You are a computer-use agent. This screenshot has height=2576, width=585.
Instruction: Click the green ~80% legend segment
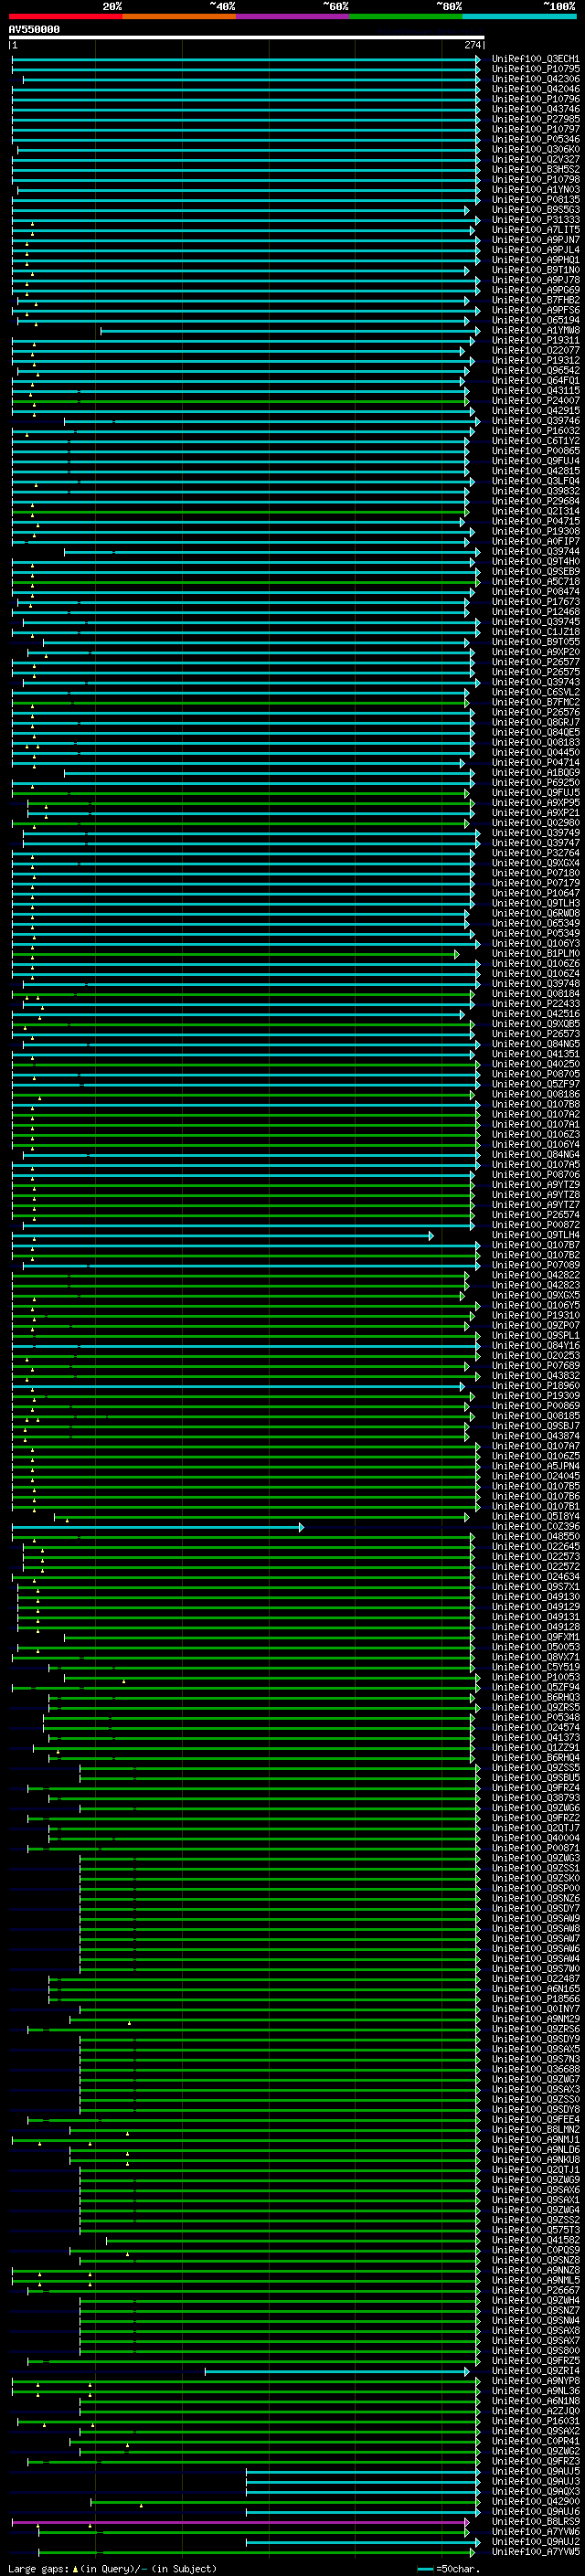406,16
